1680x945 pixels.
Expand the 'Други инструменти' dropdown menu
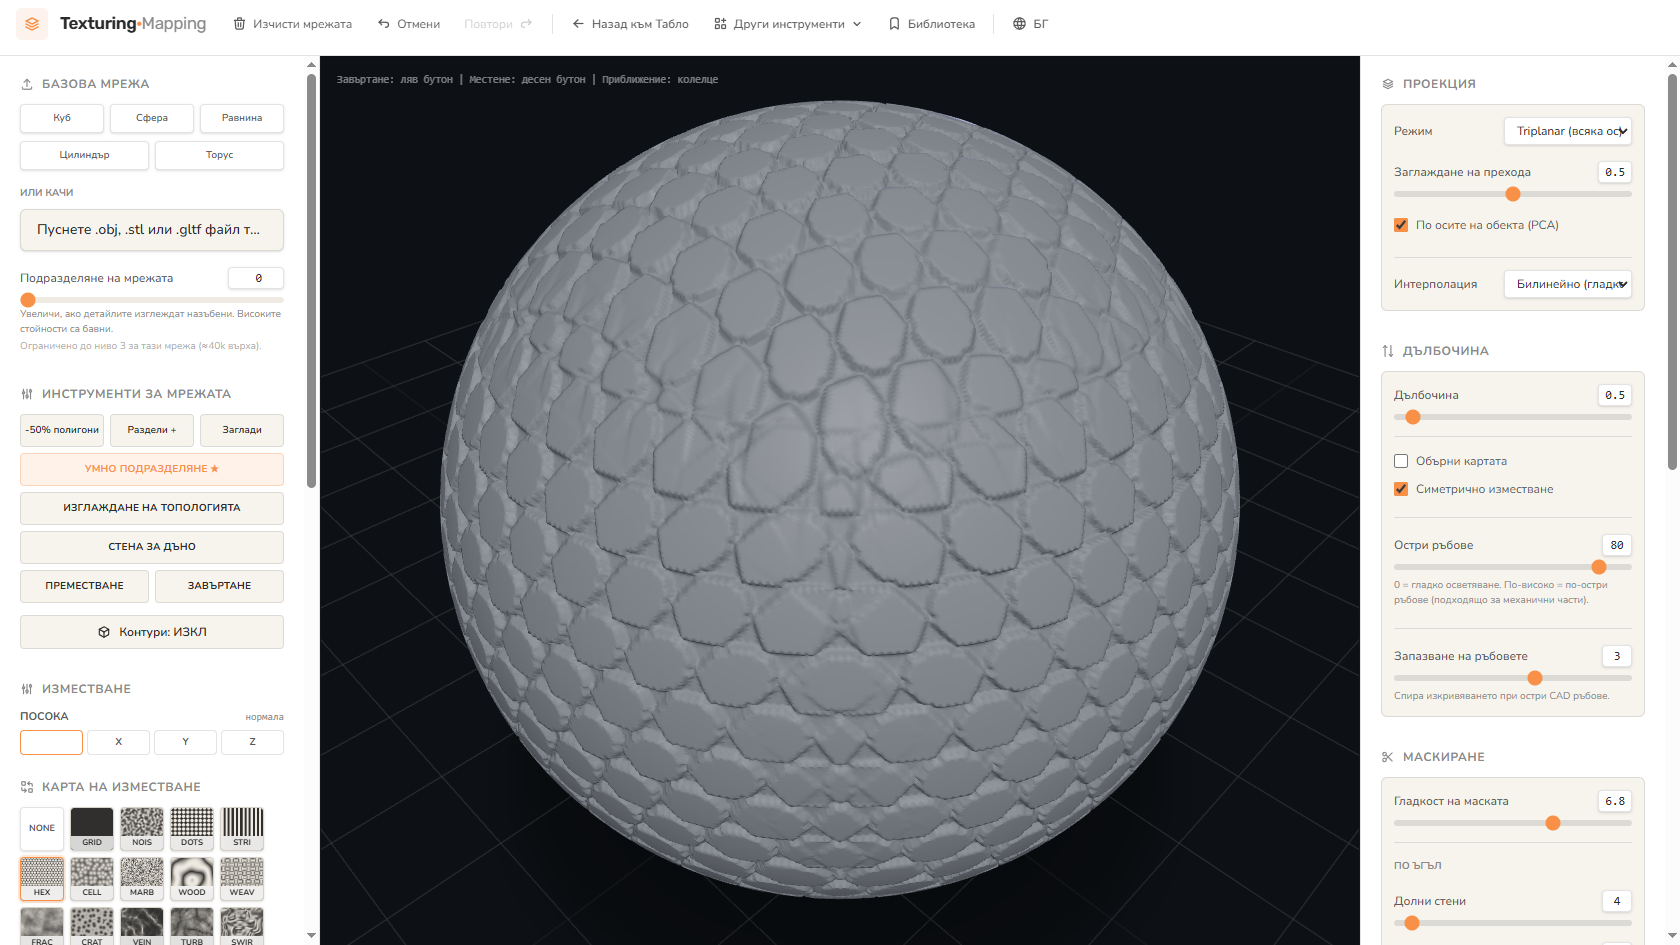[788, 24]
